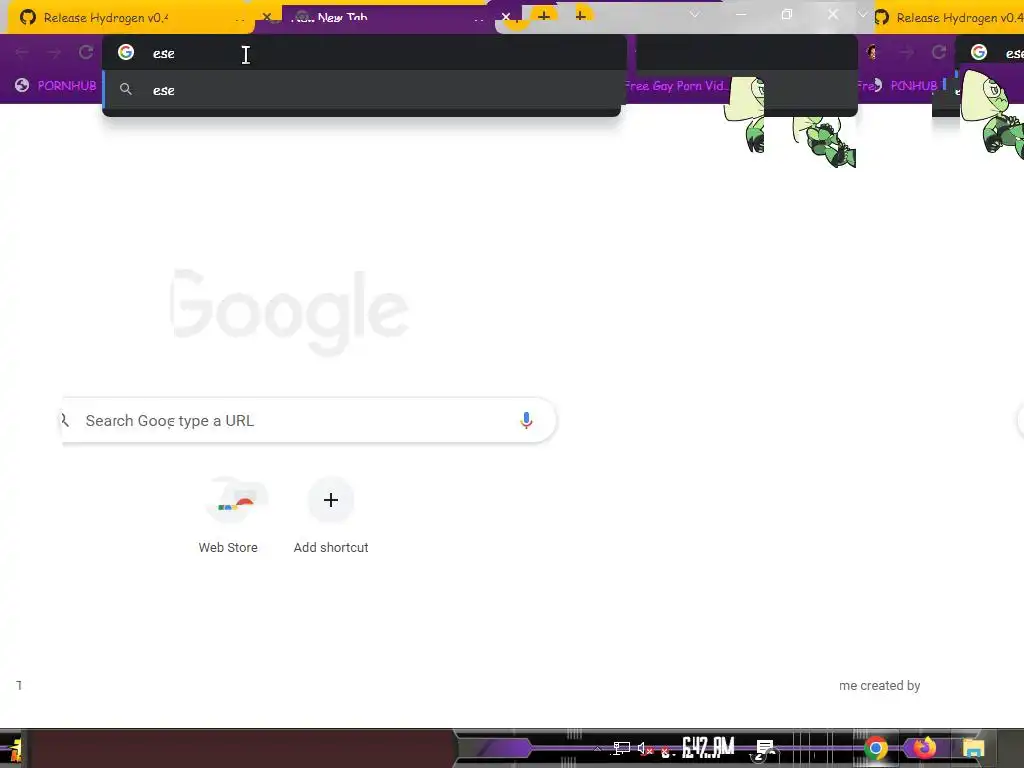Click the muted speaker volume icon
The width and height of the screenshot is (1024, 768).
[x=645, y=749]
